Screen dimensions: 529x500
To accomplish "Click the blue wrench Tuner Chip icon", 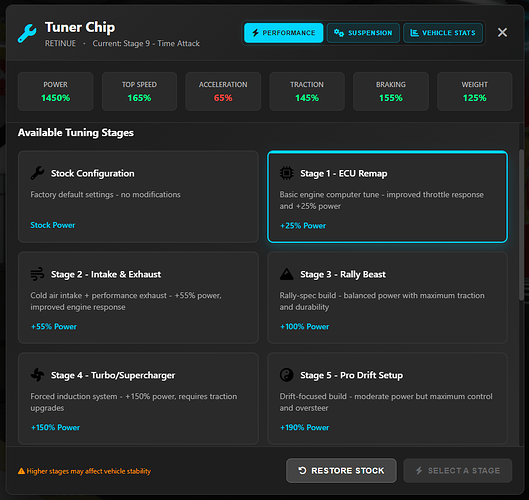I will (27, 33).
